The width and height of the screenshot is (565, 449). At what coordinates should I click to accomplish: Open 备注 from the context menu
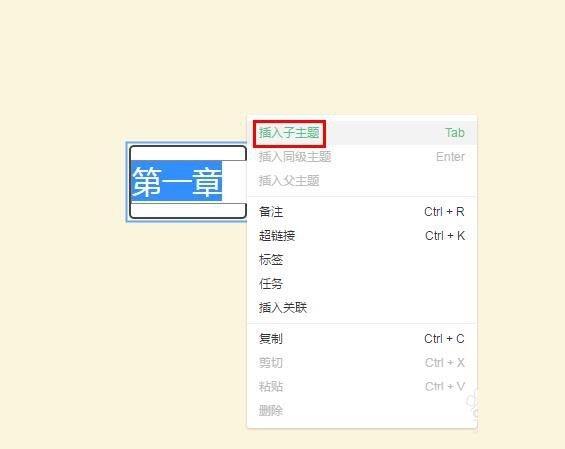[362, 212]
